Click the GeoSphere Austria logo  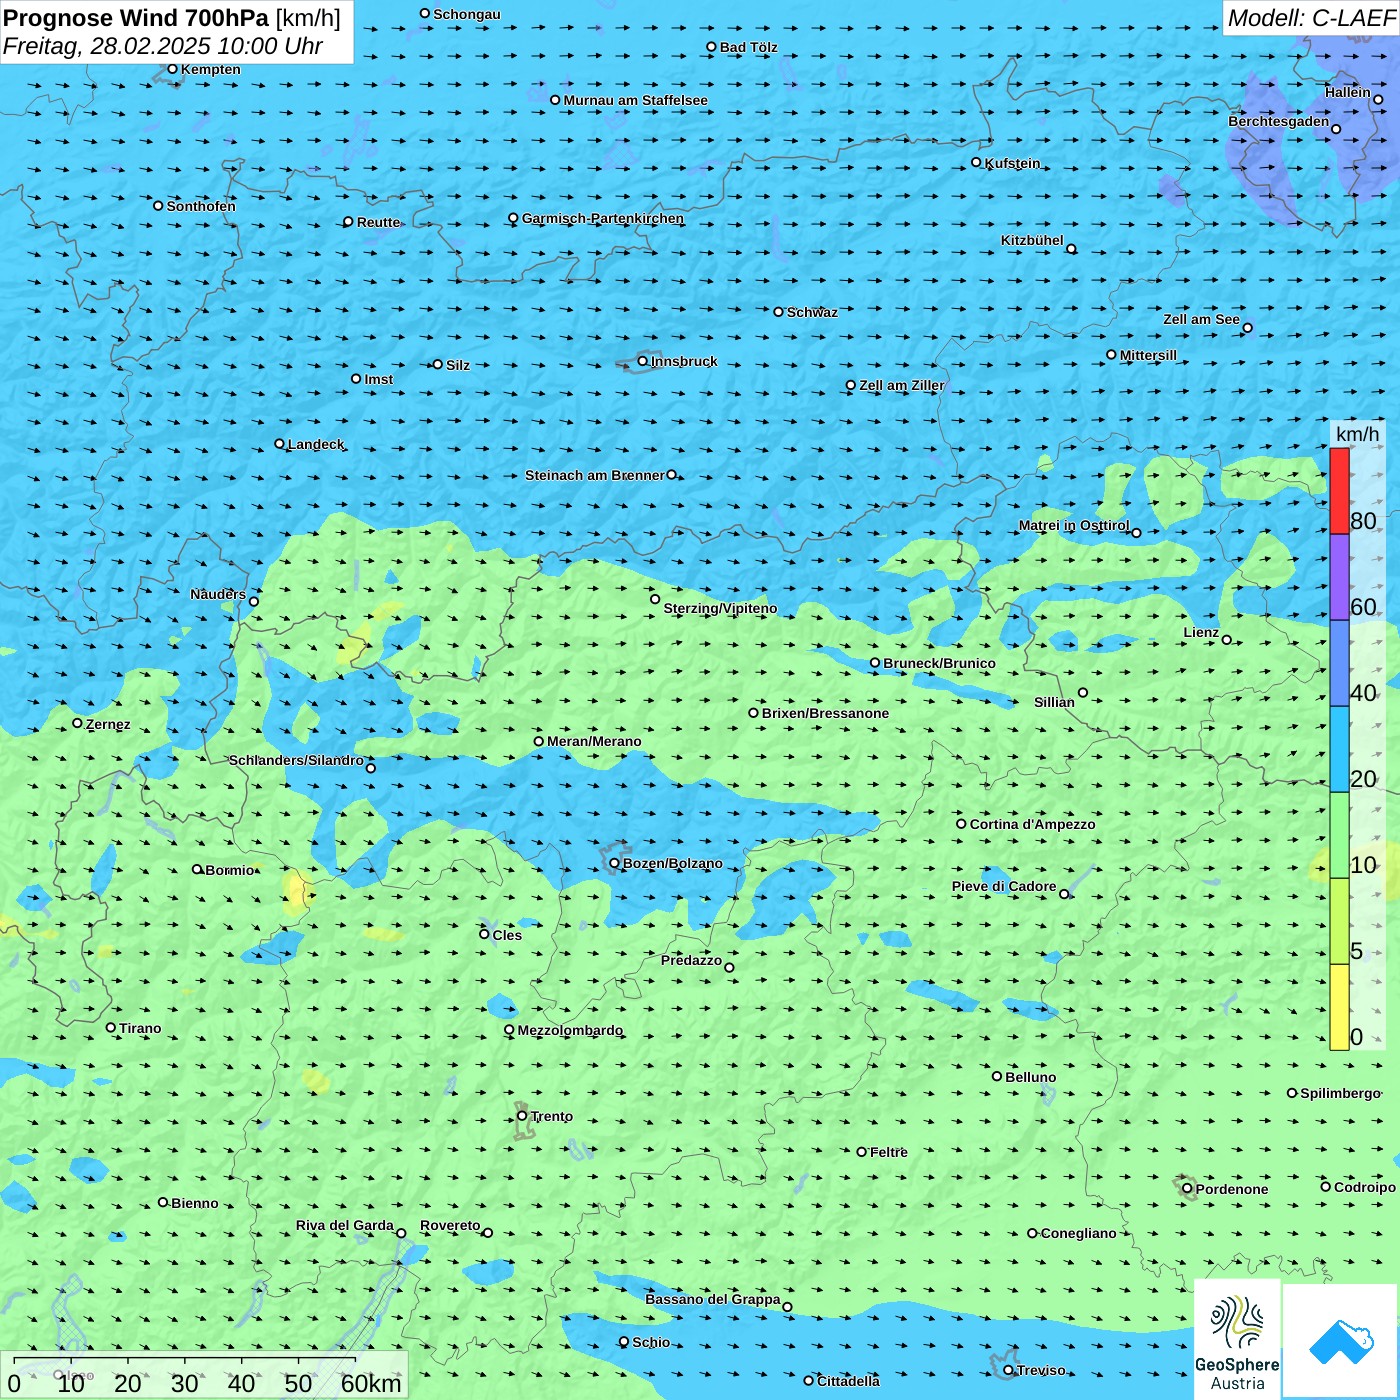tap(1237, 1340)
